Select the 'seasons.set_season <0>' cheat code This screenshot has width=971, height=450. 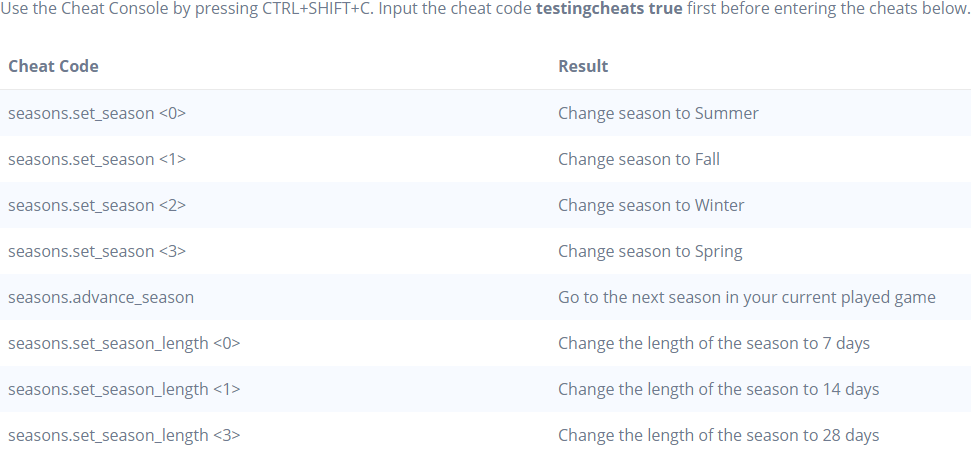click(x=97, y=113)
